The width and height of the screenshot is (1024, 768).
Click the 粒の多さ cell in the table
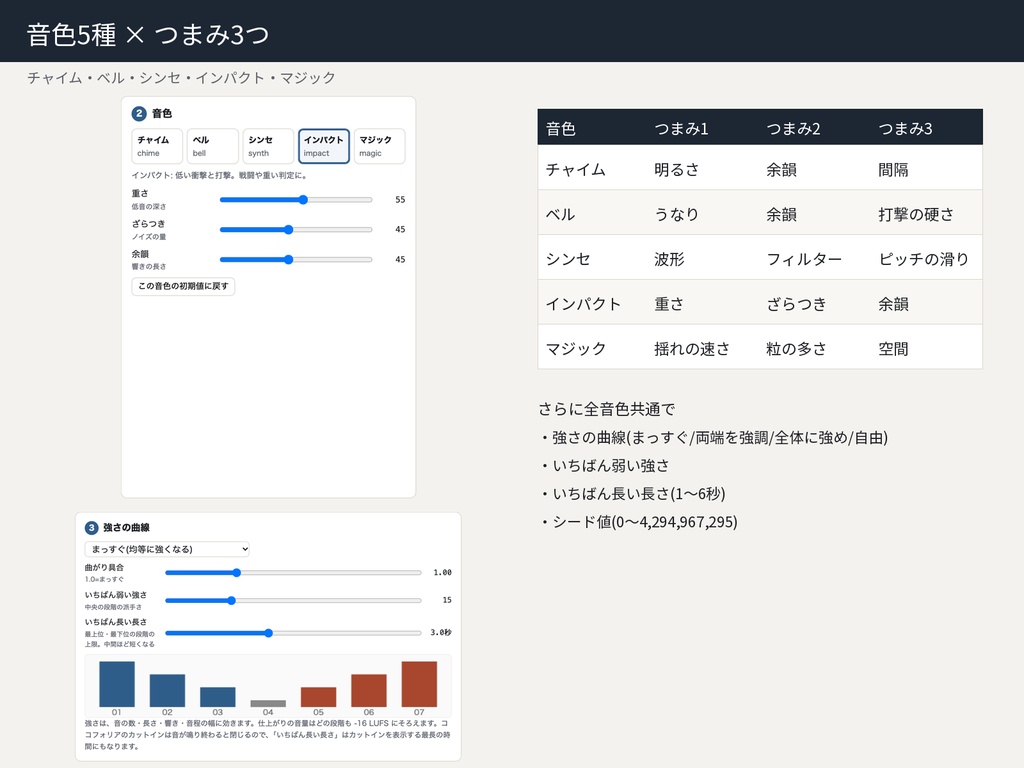[x=796, y=349]
